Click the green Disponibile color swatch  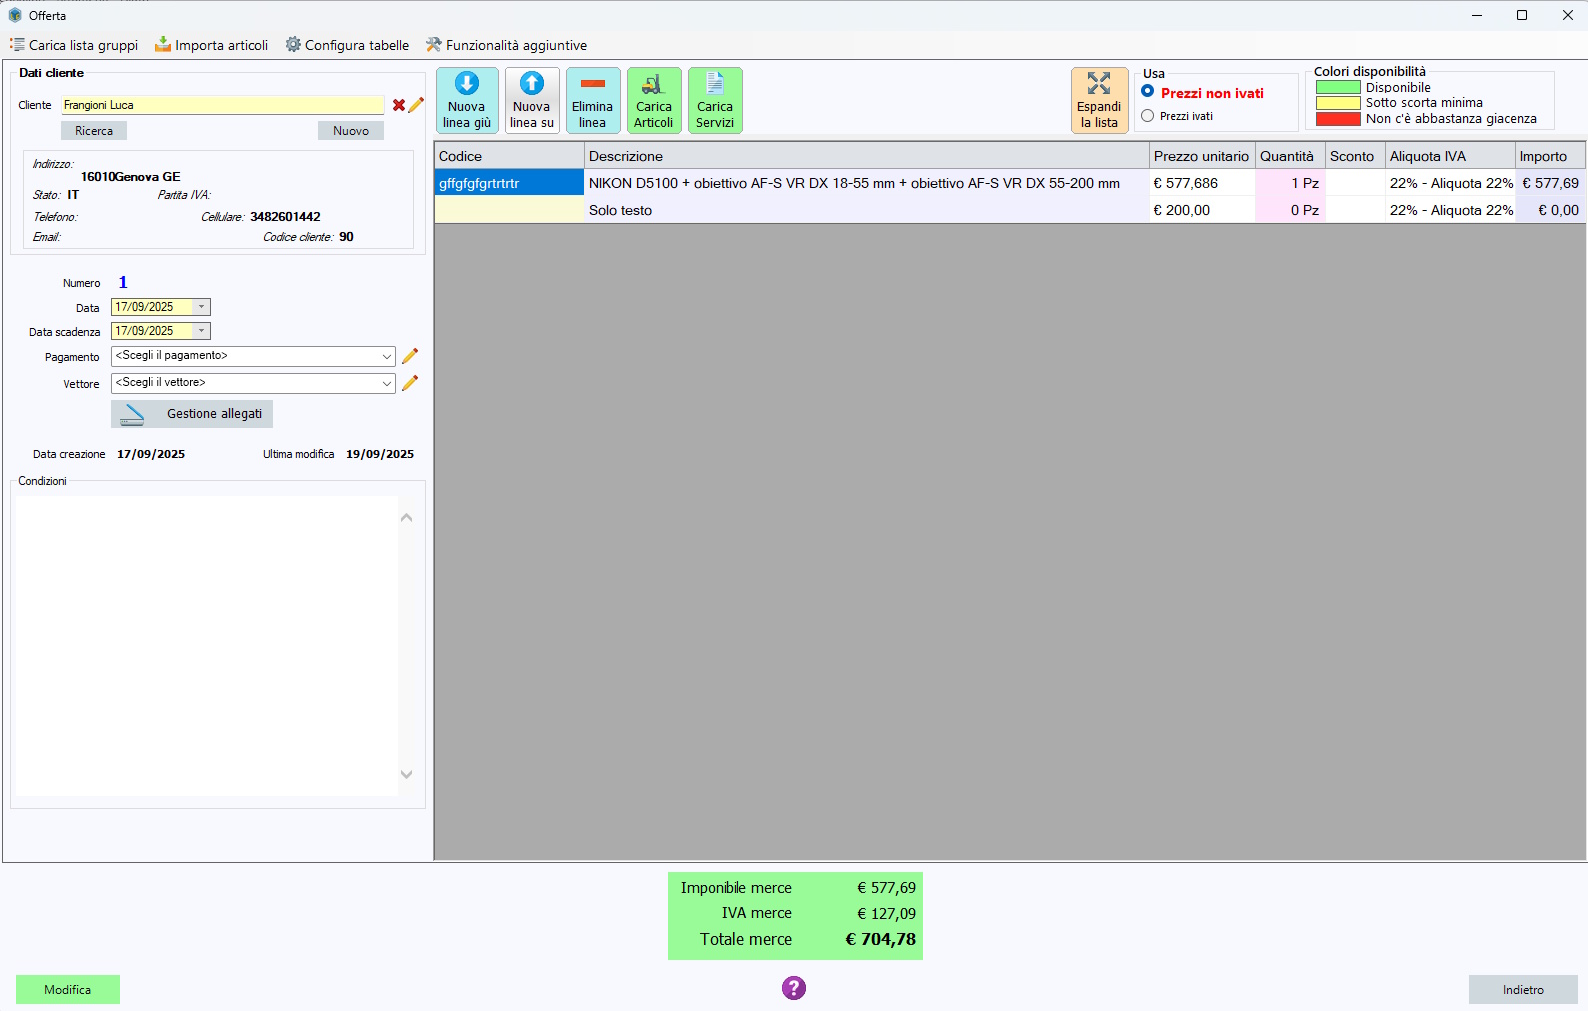pos(1338,88)
